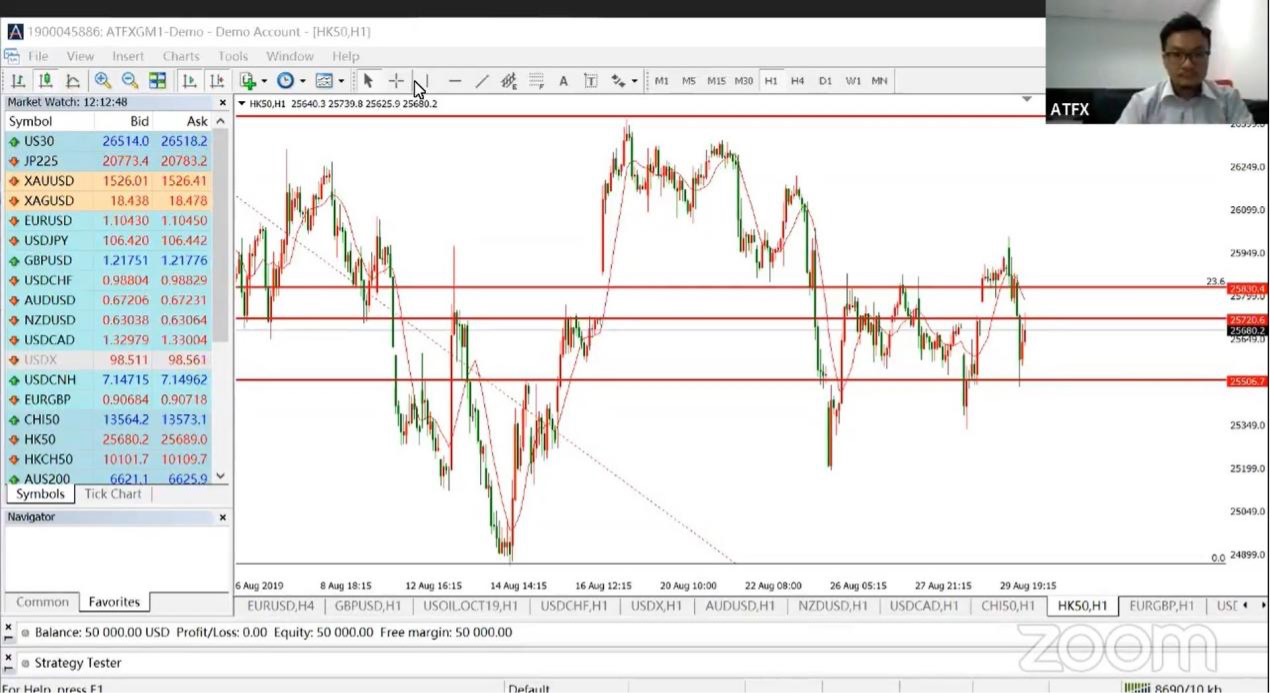Image resolution: width=1274 pixels, height=696 pixels.
Task: Set timeframe to H4
Action: click(797, 81)
